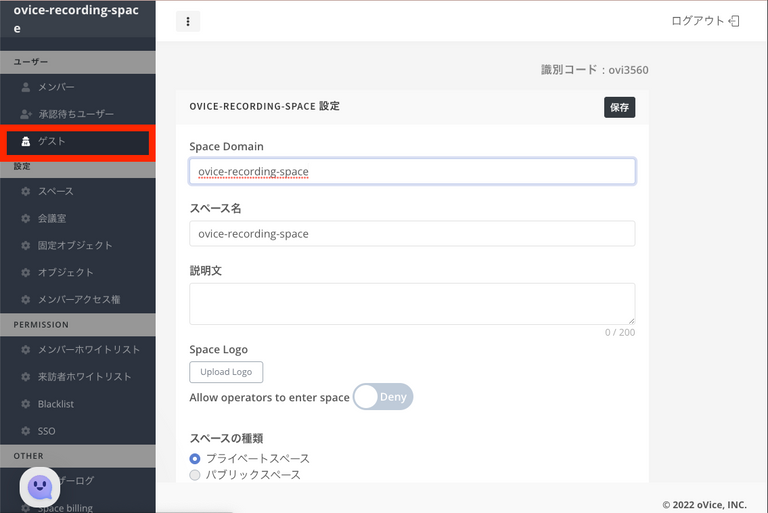This screenshot has height=513, width=768.
Task: Click the logout icon
Action: [x=734, y=21]
